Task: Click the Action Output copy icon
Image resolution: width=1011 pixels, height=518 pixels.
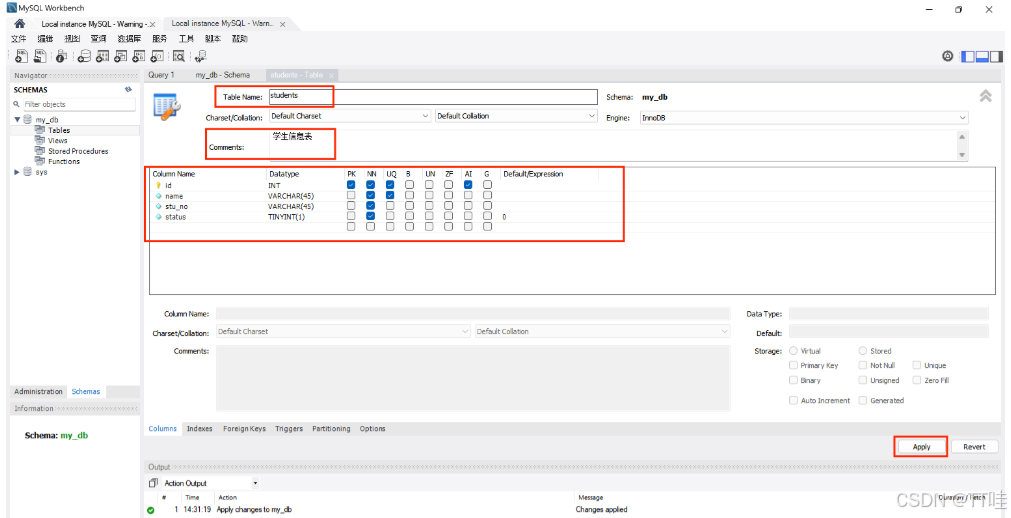Action: tap(153, 483)
